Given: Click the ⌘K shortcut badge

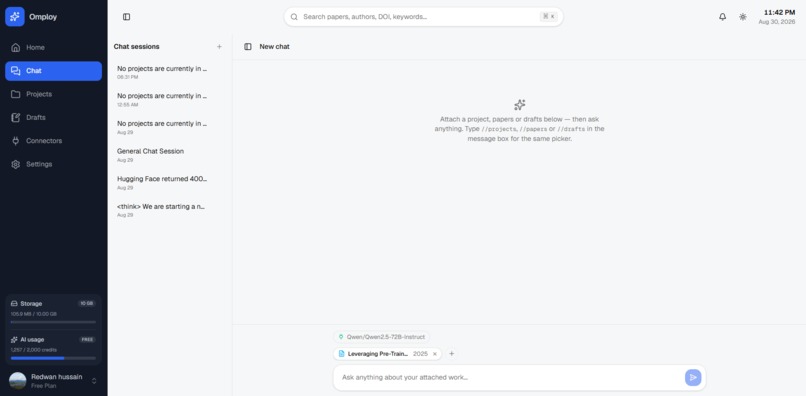Looking at the screenshot, I should tap(548, 17).
